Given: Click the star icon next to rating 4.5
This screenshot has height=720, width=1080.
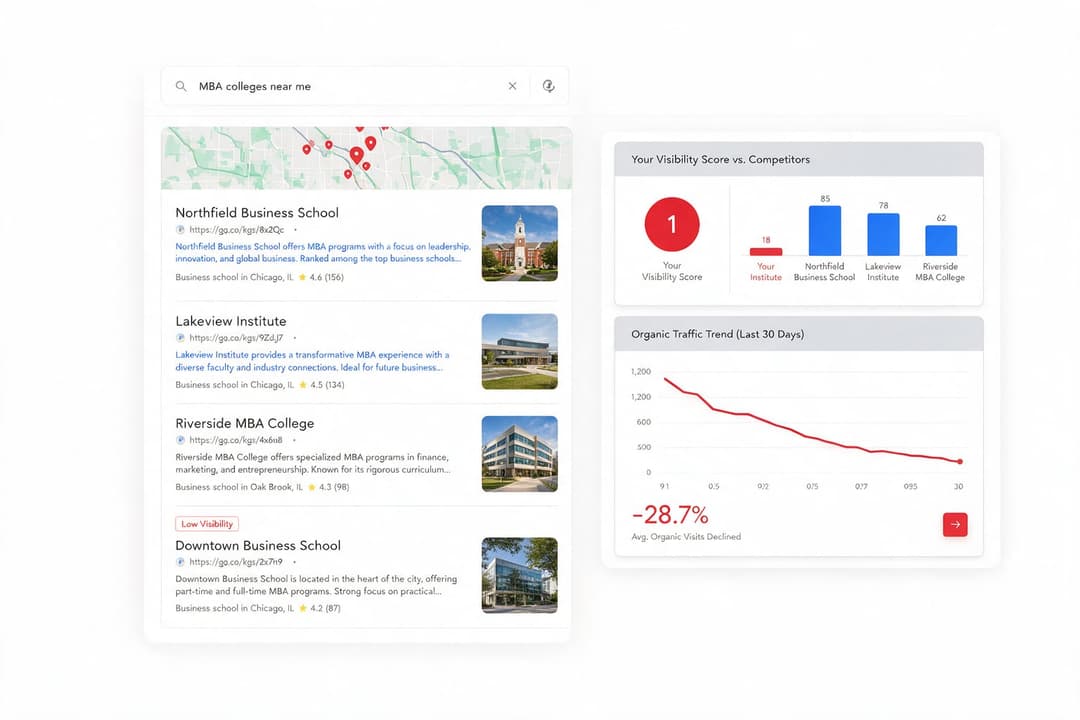Looking at the screenshot, I should [303, 385].
